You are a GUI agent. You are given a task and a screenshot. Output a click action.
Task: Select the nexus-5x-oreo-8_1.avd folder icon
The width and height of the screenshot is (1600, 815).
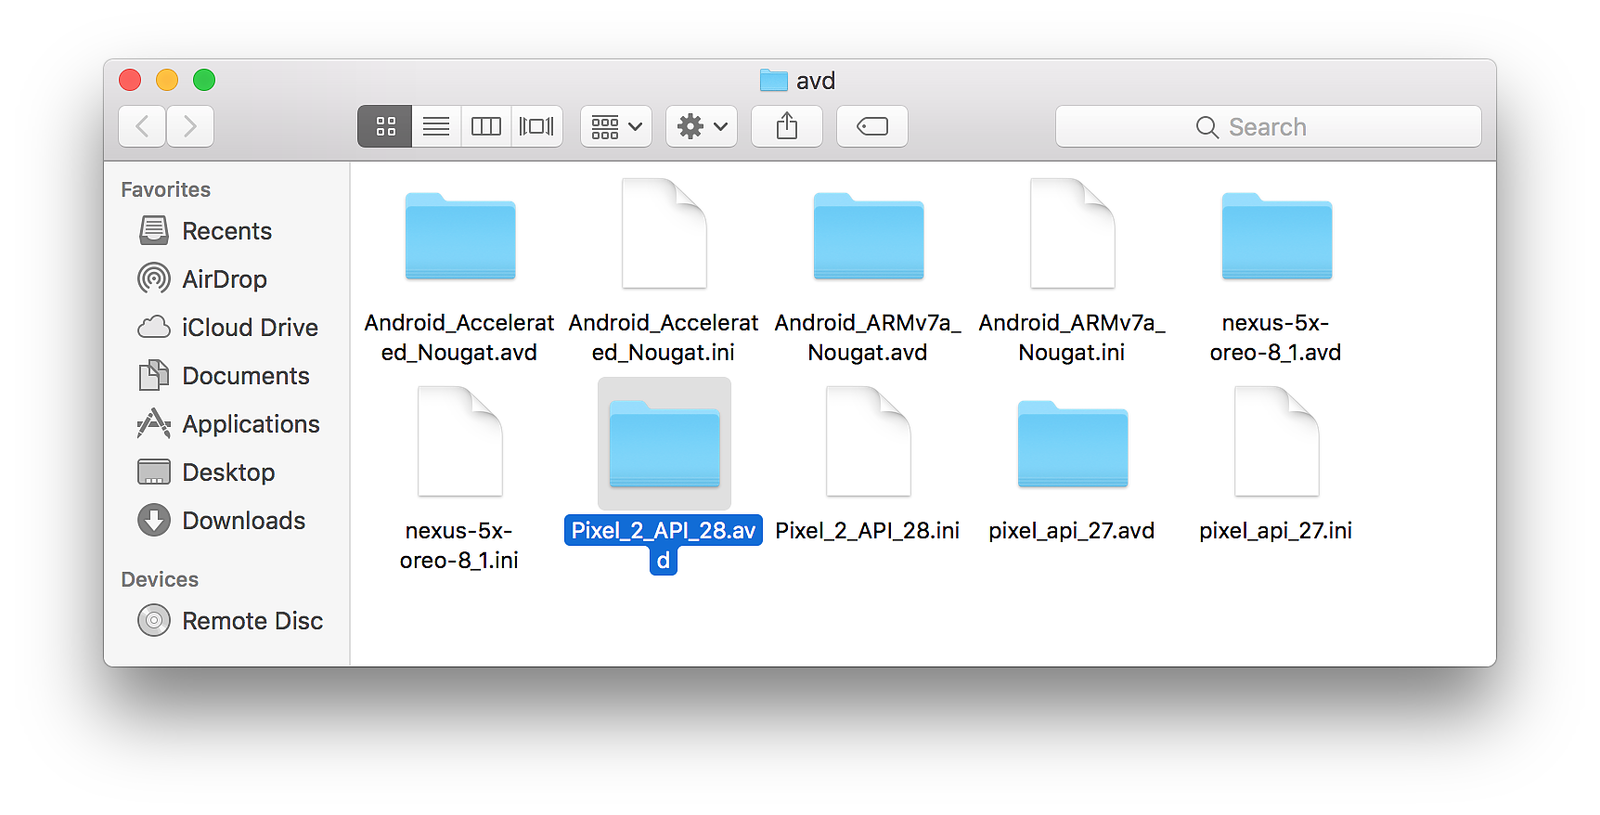(x=1276, y=236)
